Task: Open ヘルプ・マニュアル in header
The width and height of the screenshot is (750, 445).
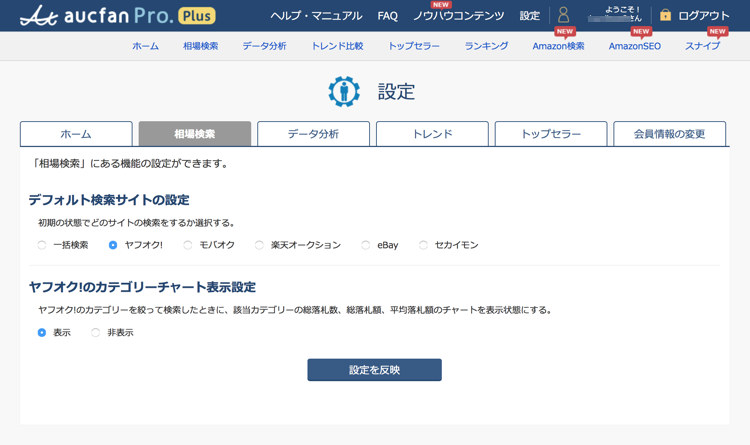Action: 316,16
